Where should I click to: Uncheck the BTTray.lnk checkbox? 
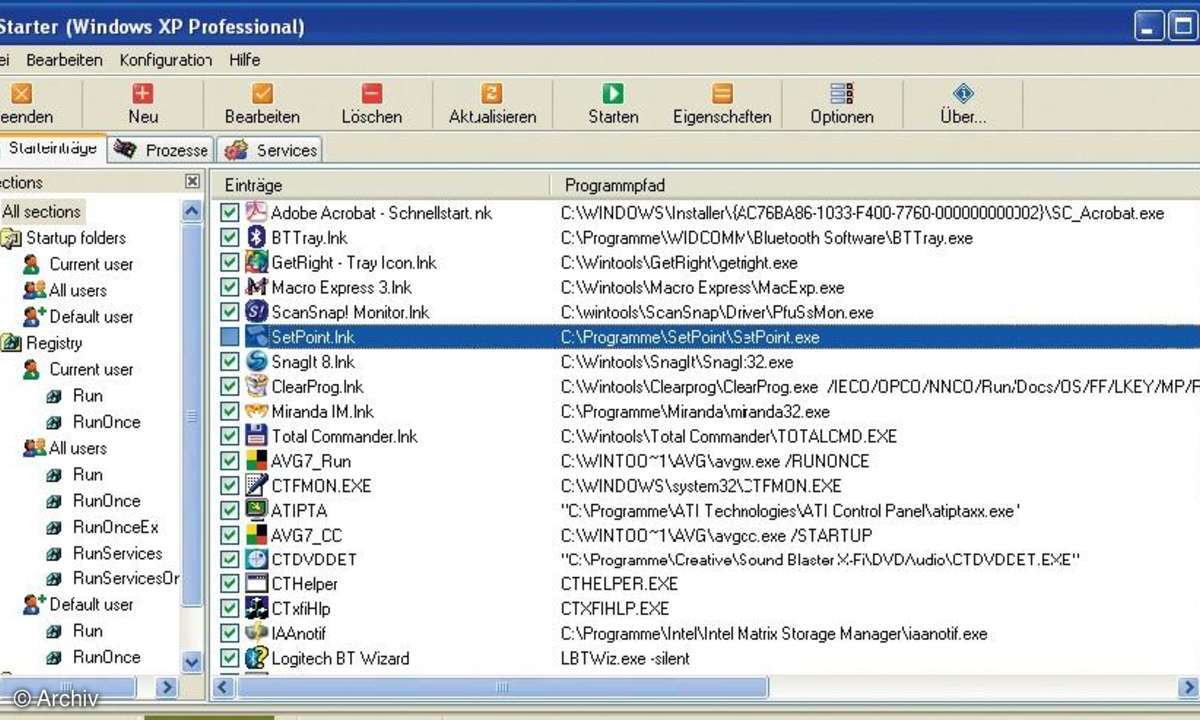coord(230,238)
